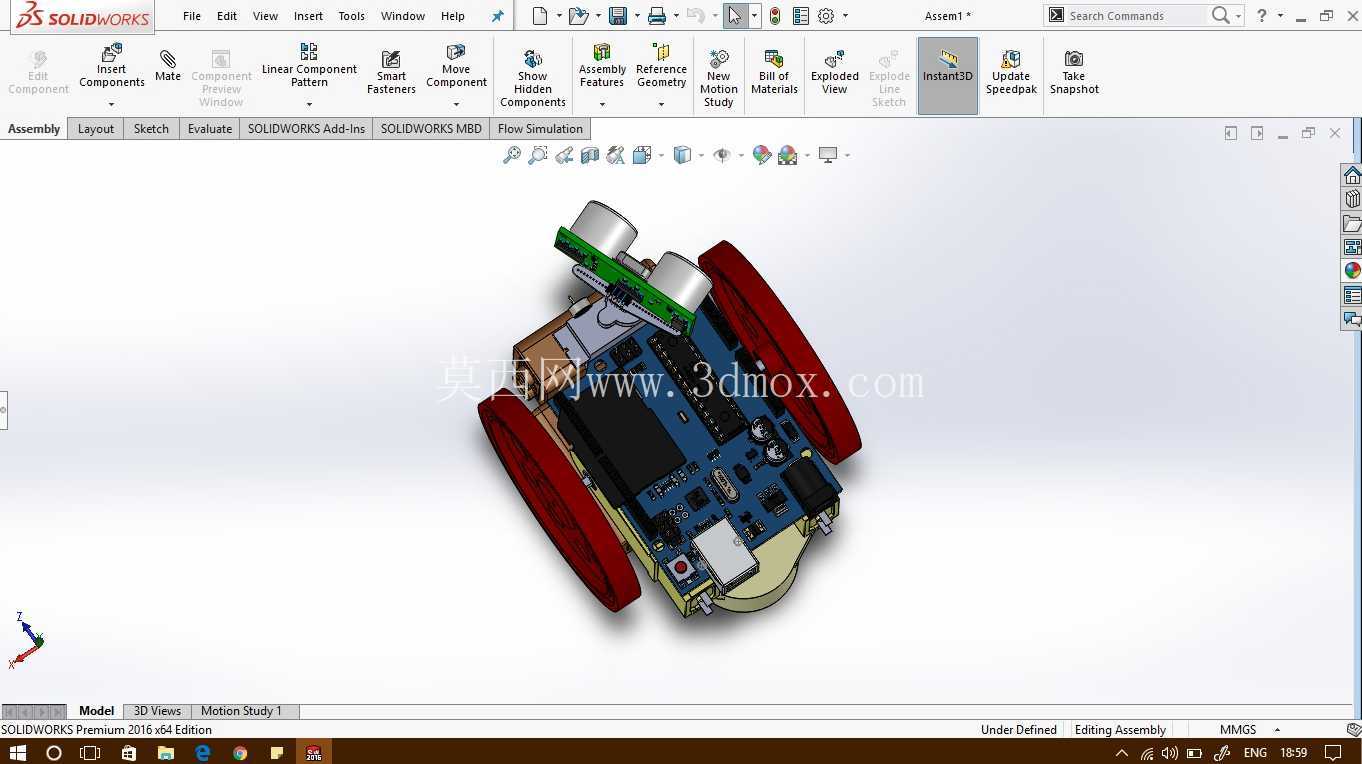Viewport: 1362px width, 764px height.
Task: Toggle the Section View icon
Action: (590, 155)
